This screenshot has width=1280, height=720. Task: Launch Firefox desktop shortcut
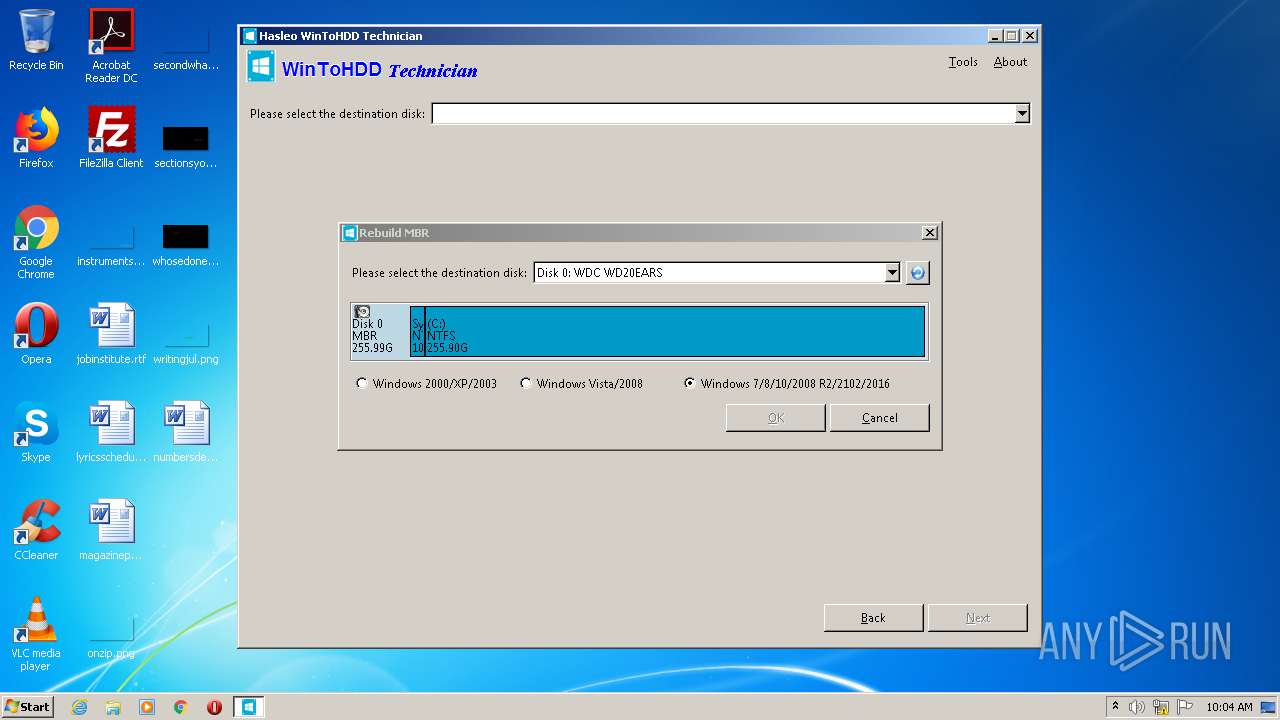[x=36, y=138]
